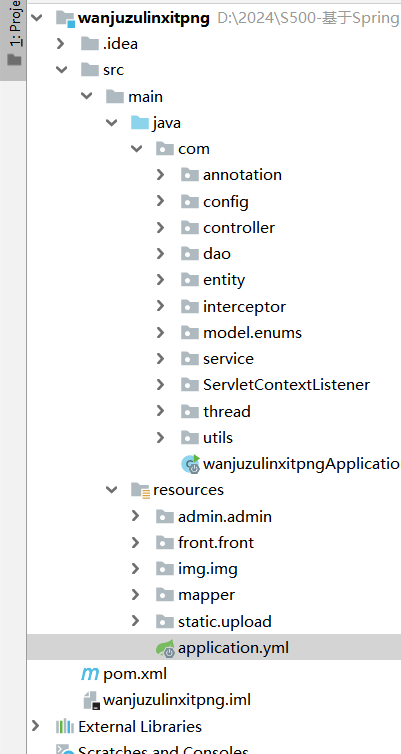Expand the mapper folder arrow
Screen dimensions: 401x754
(x=136, y=595)
